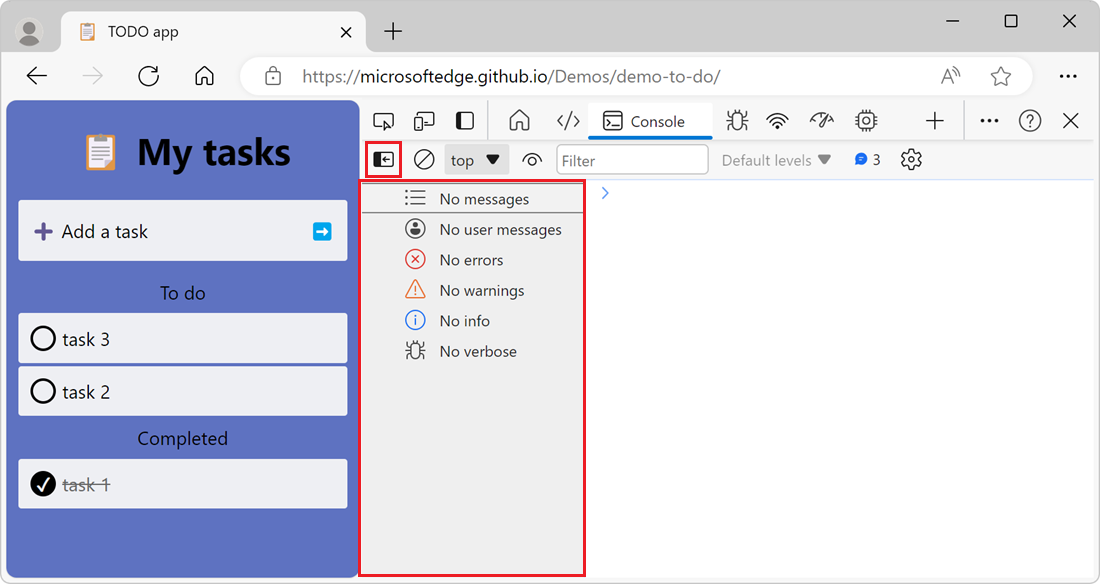Create a live expression with eye icon
The height and width of the screenshot is (584, 1100).
point(532,159)
